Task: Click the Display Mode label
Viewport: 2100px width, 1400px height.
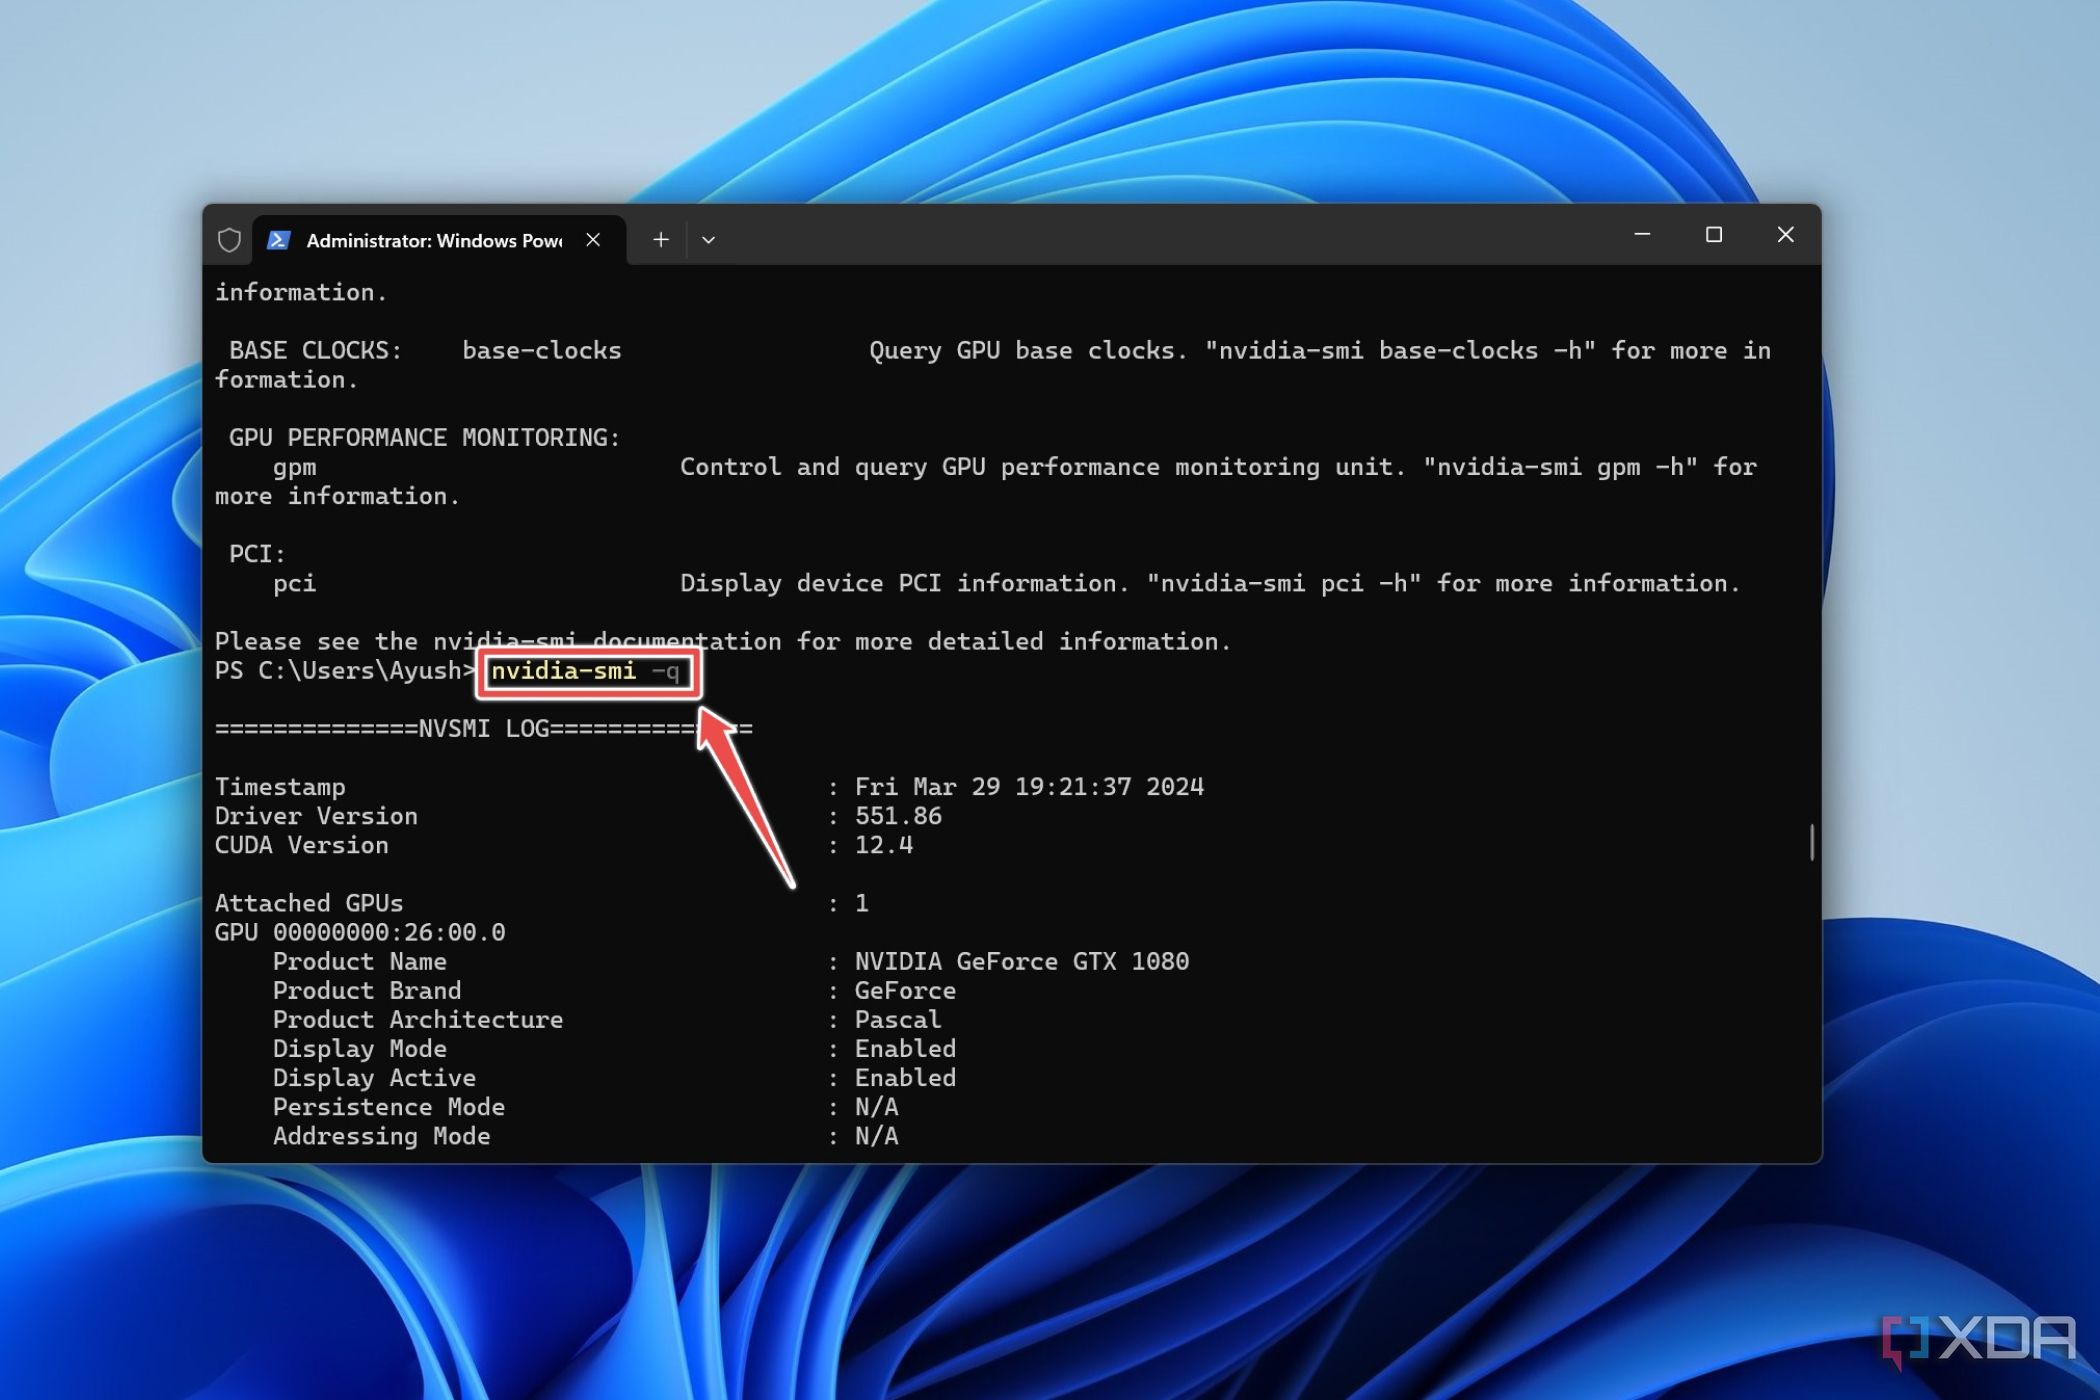Action: pos(360,1048)
